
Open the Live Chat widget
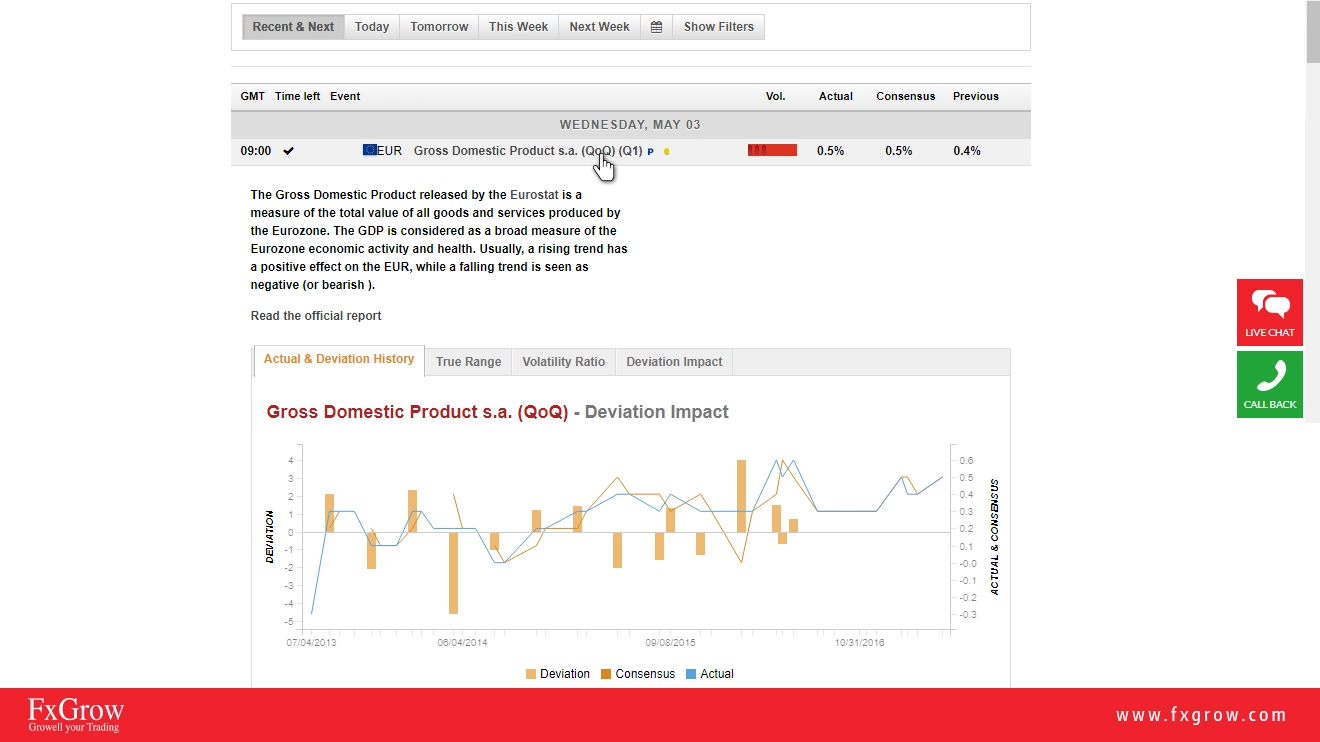(1269, 312)
